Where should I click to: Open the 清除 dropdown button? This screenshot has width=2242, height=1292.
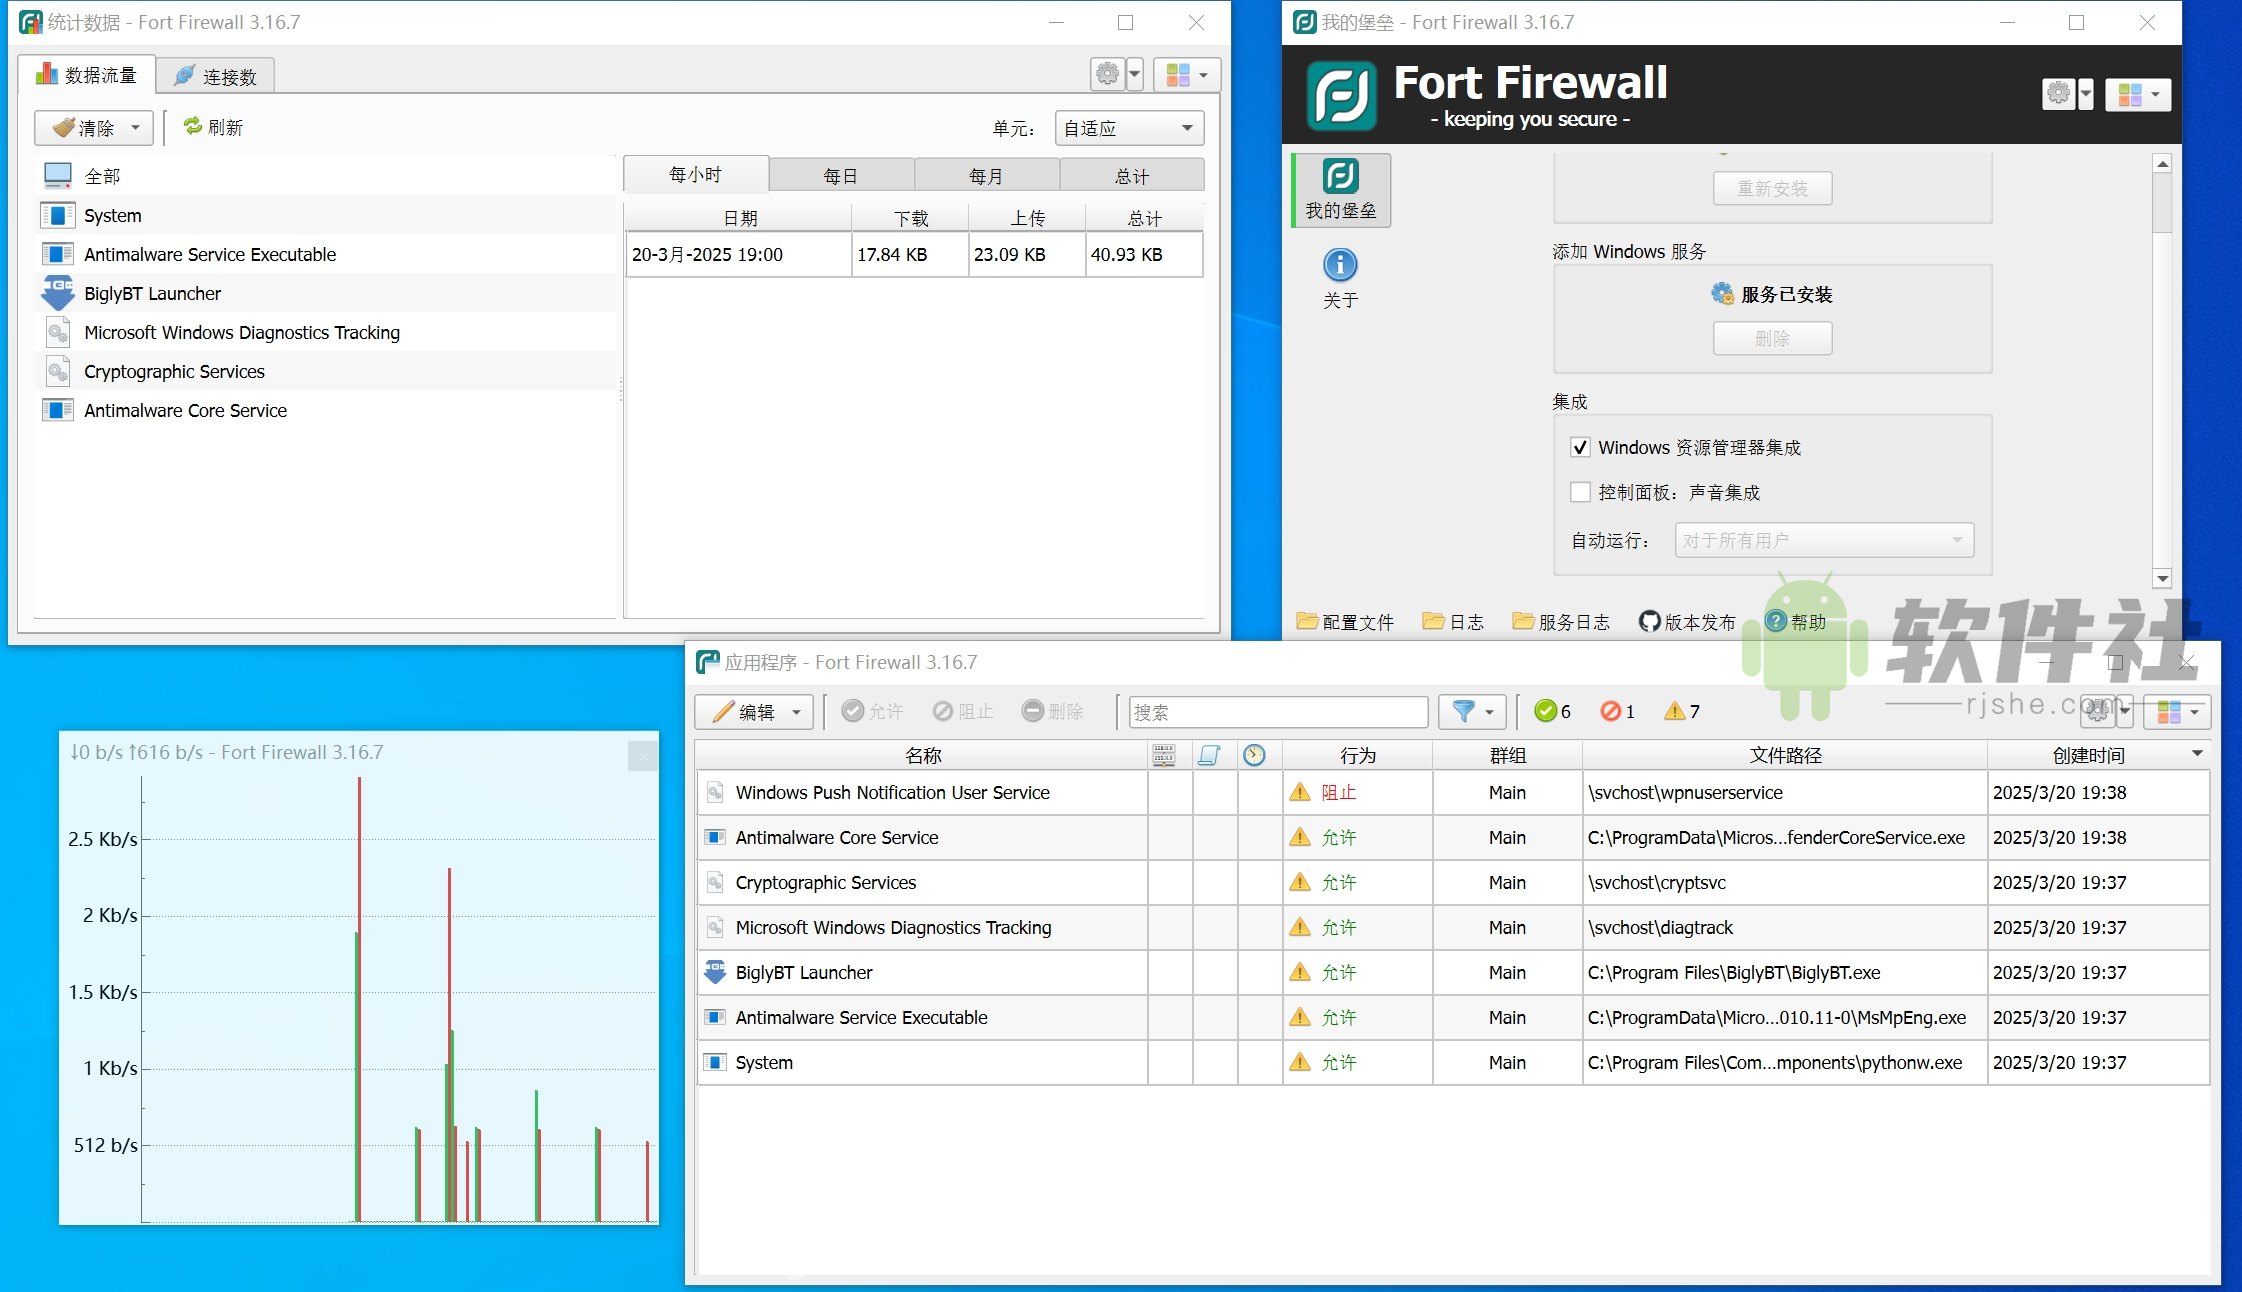coord(94,127)
